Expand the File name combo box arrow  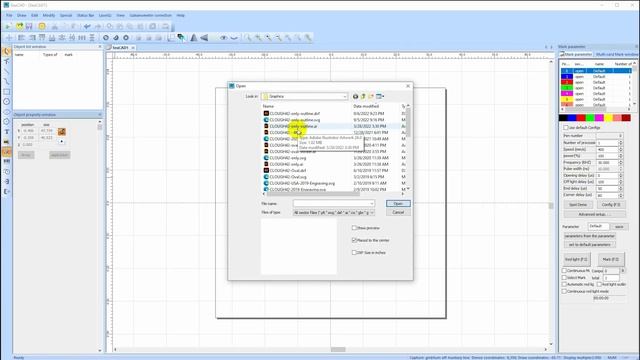(x=371, y=203)
